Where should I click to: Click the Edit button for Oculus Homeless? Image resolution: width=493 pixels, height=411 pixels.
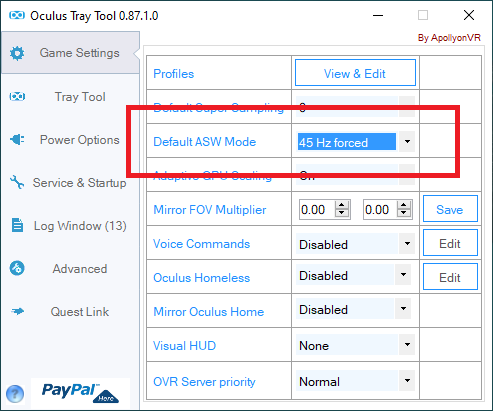click(450, 277)
